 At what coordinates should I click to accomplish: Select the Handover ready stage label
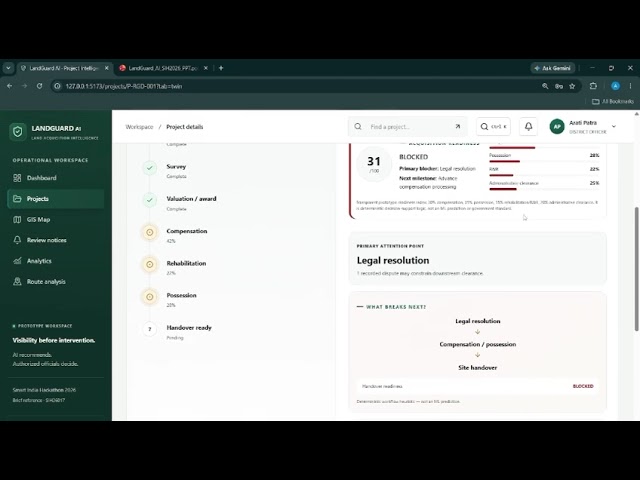[x=189, y=327]
